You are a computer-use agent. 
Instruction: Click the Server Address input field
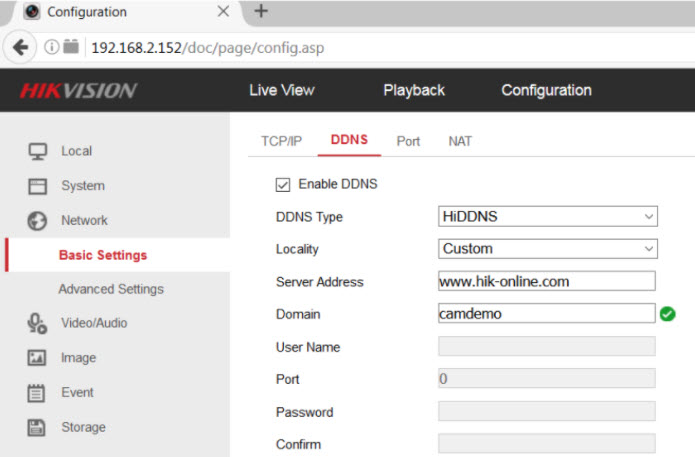[547, 281]
